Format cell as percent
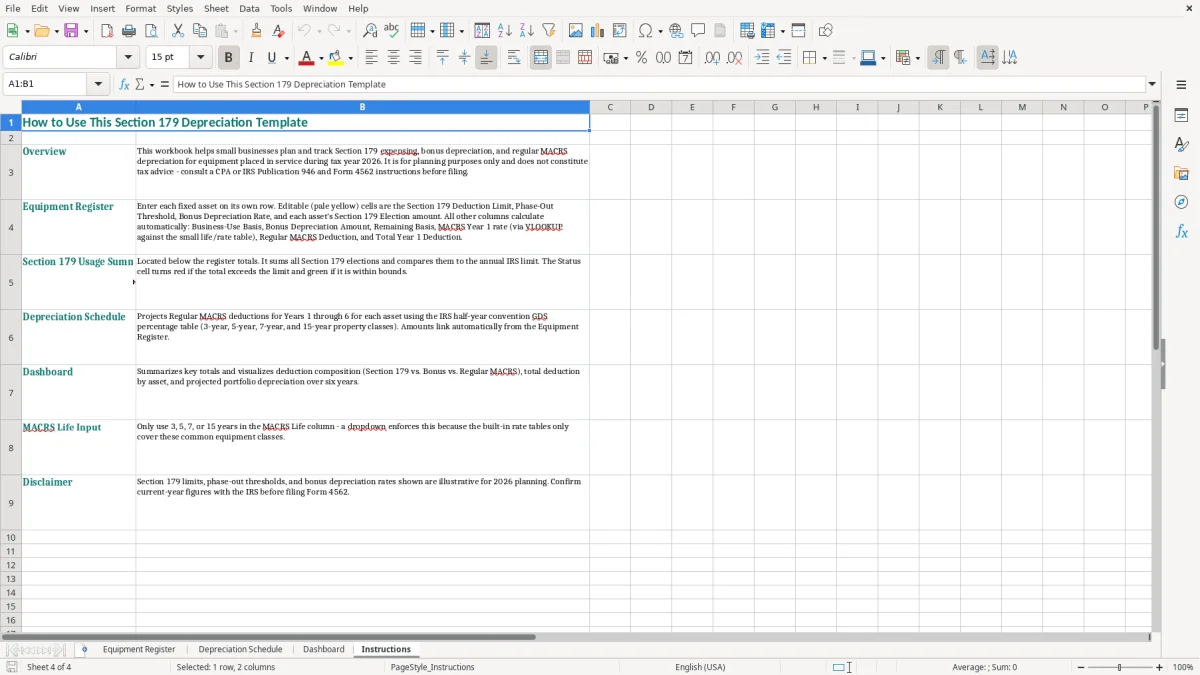This screenshot has width=1200, height=675. click(x=641, y=58)
